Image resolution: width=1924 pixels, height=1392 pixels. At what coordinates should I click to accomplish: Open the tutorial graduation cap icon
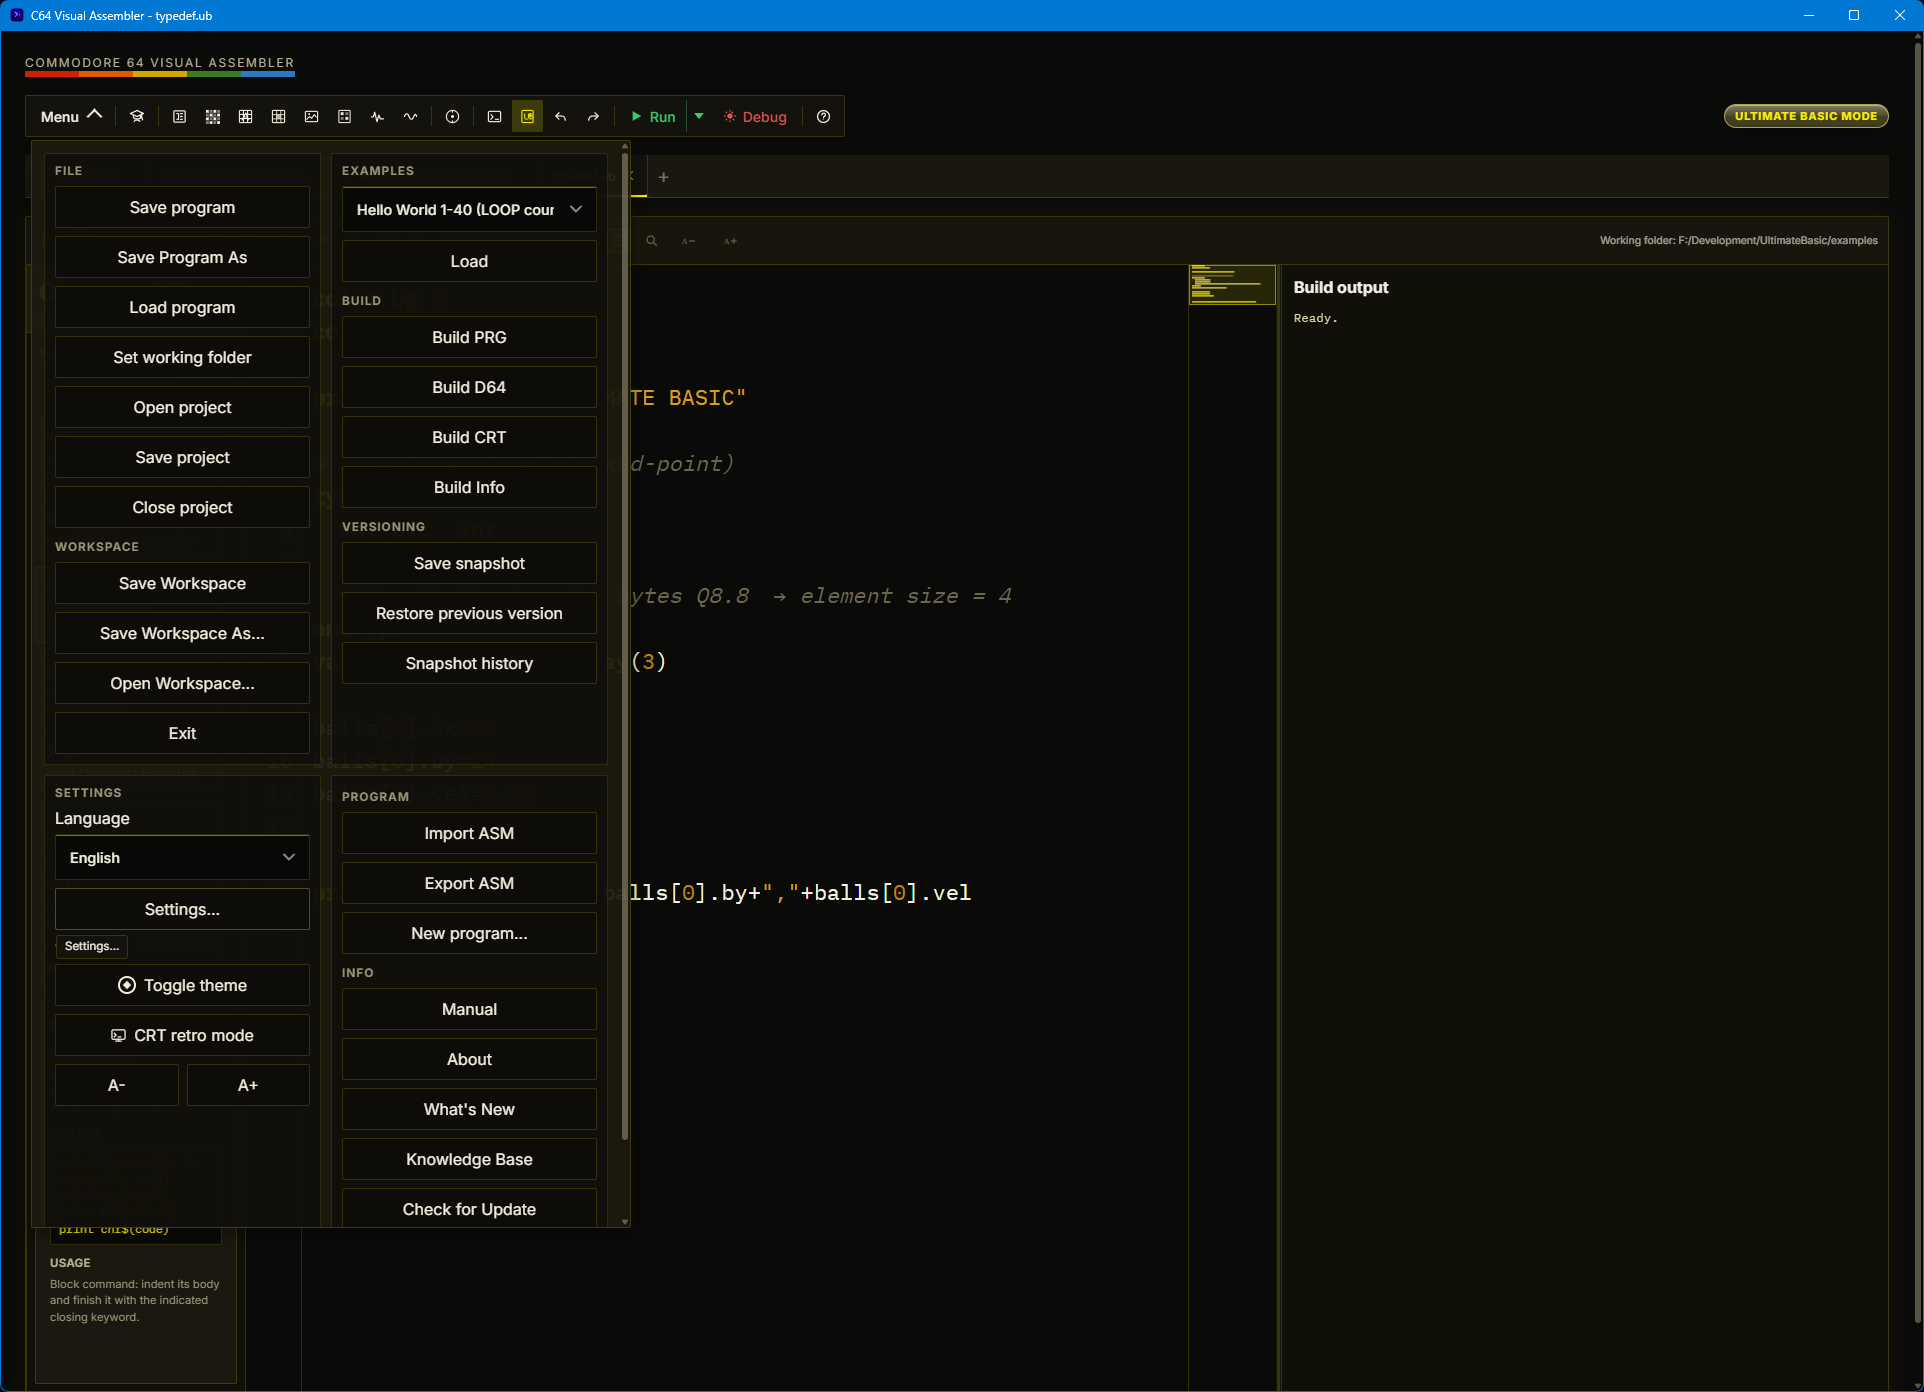coord(137,117)
